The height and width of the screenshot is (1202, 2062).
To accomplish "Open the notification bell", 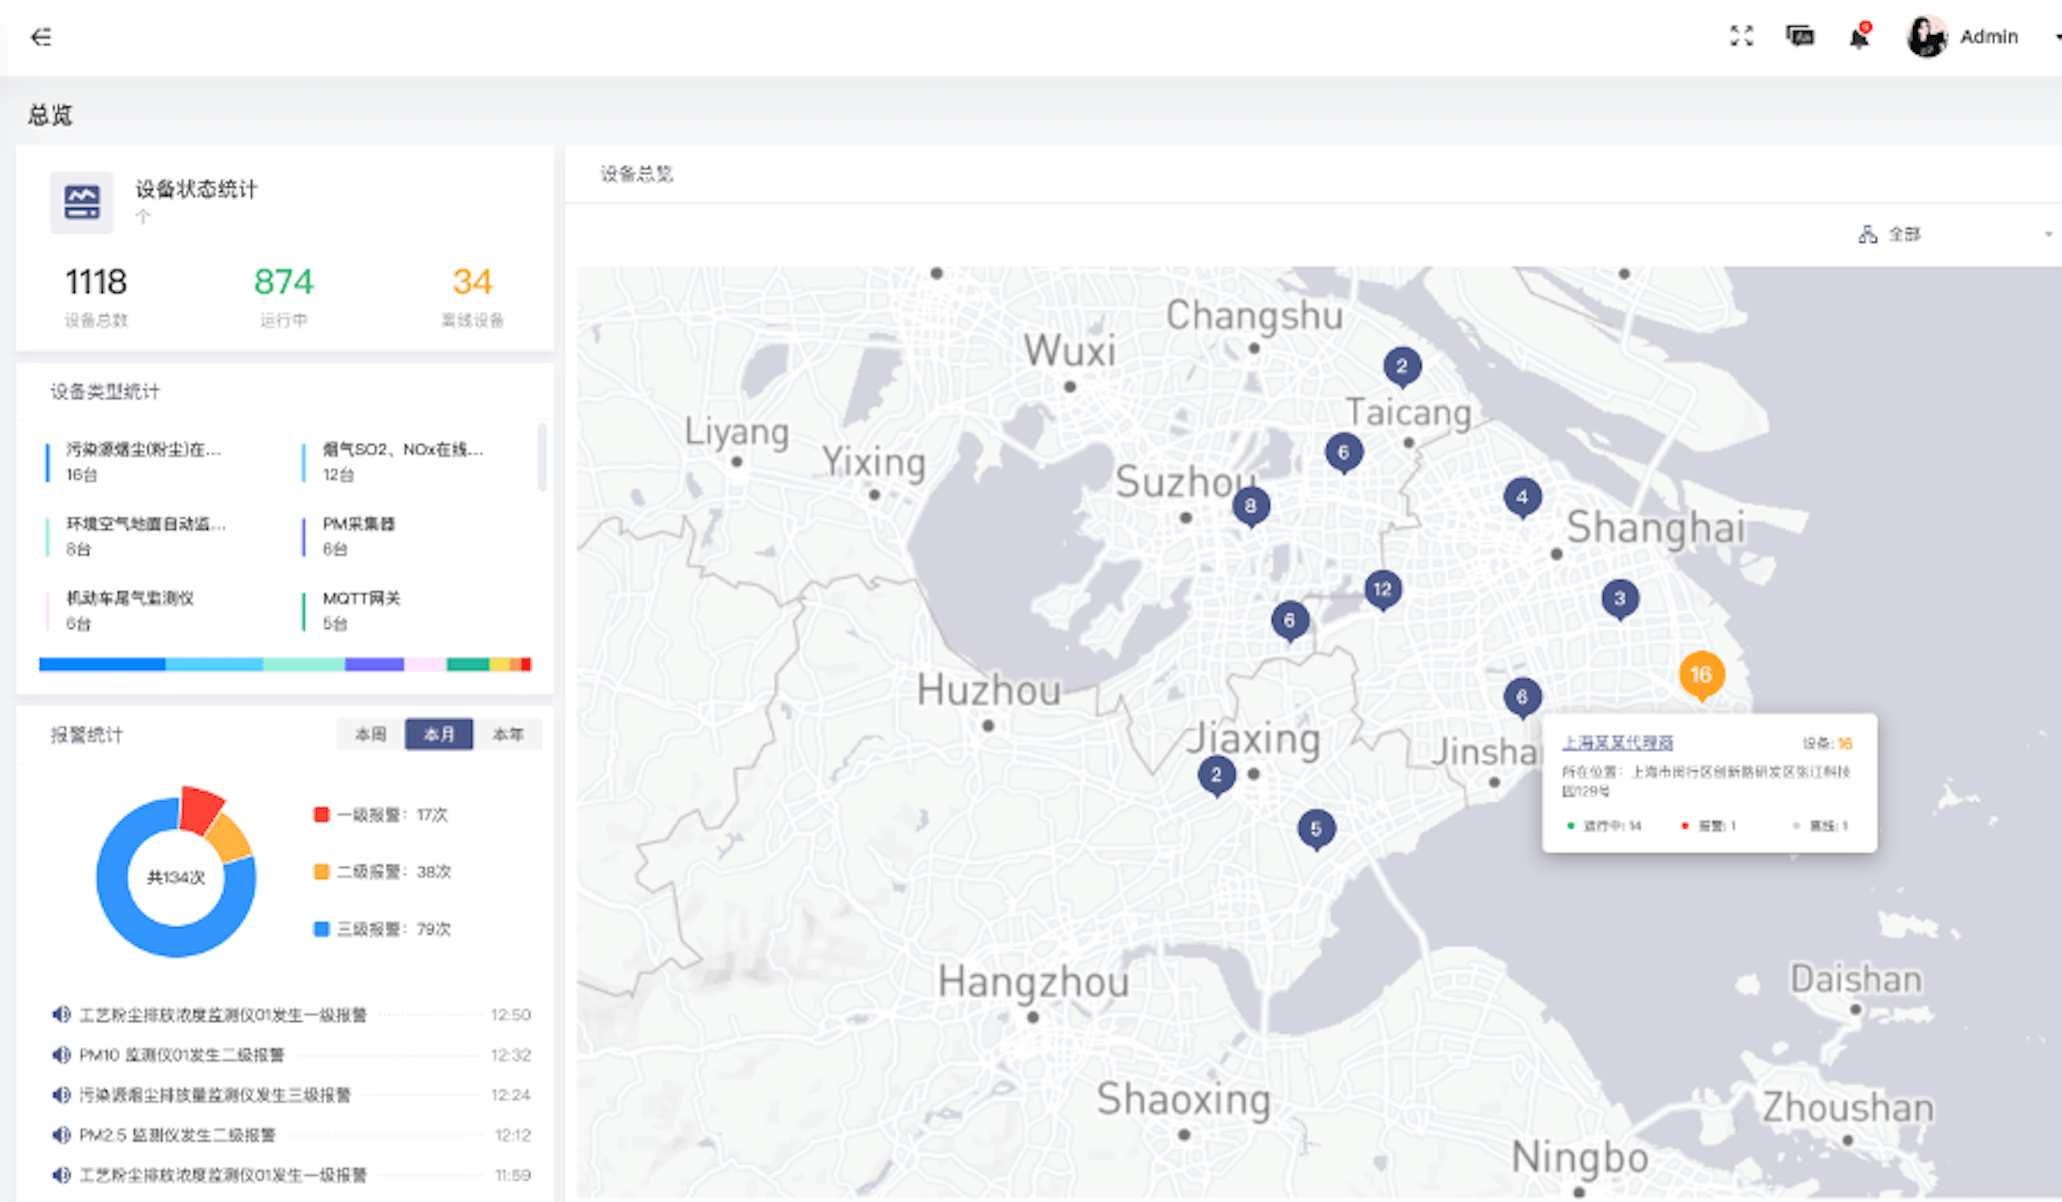I will click(x=1858, y=37).
